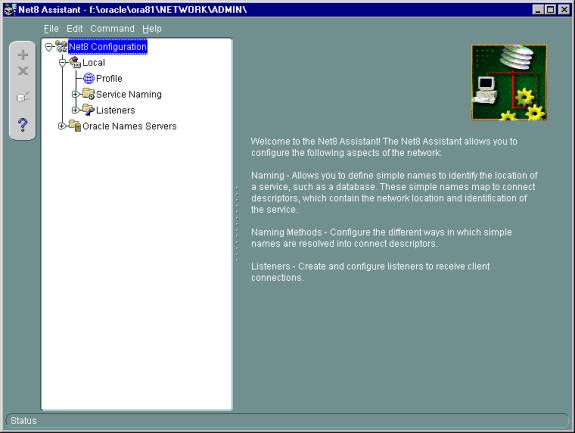Click the Profile globe icon

[89, 78]
